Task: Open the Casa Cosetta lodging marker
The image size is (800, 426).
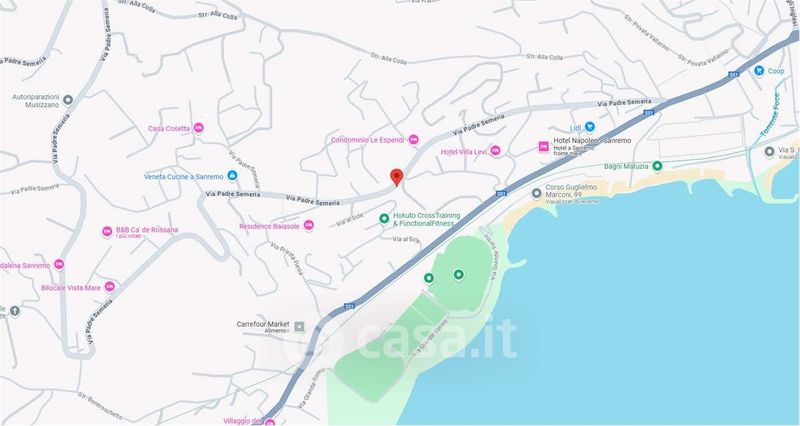Action: 198,128
